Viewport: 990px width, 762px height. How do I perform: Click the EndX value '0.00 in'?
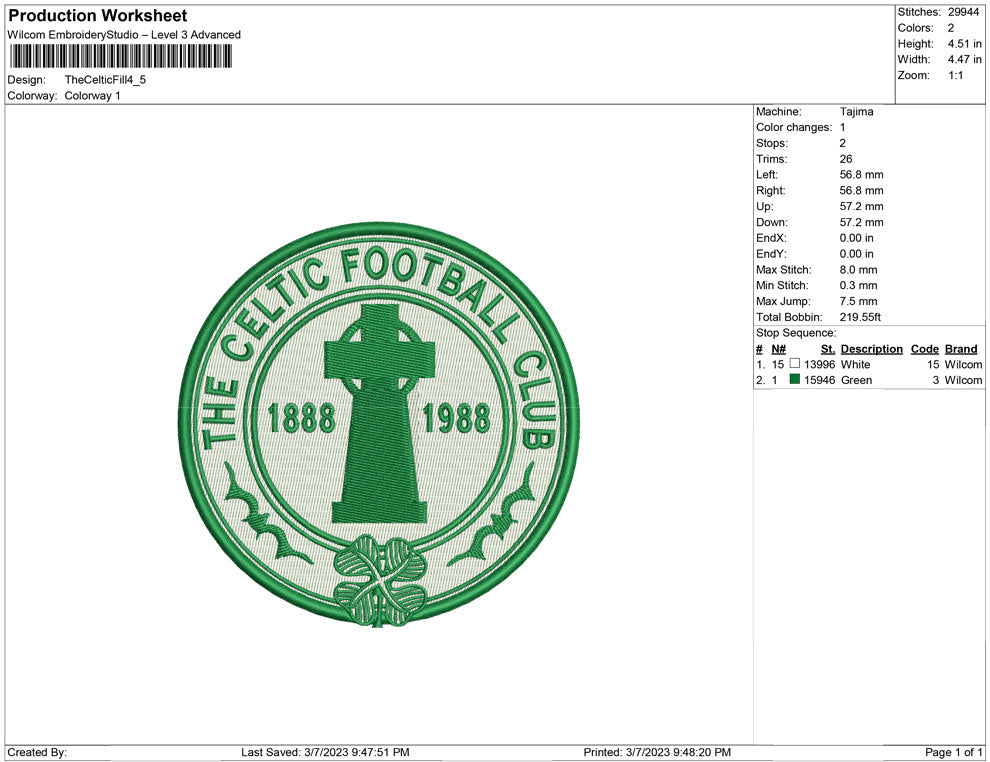pos(857,238)
